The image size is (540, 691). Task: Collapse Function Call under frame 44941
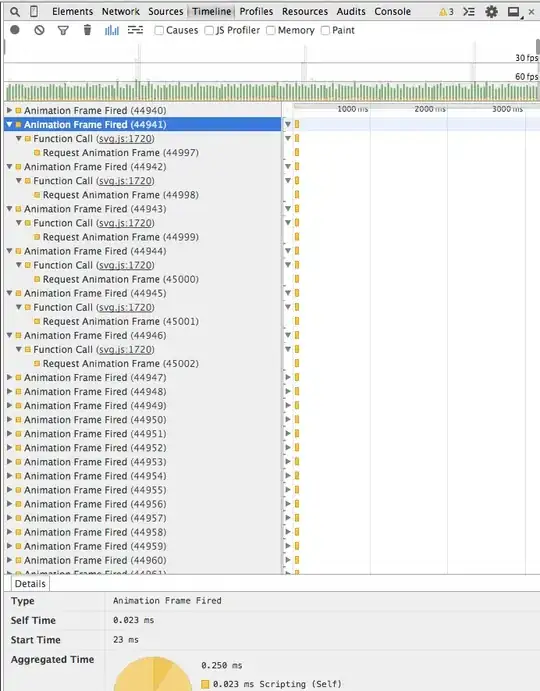click(x=19, y=138)
